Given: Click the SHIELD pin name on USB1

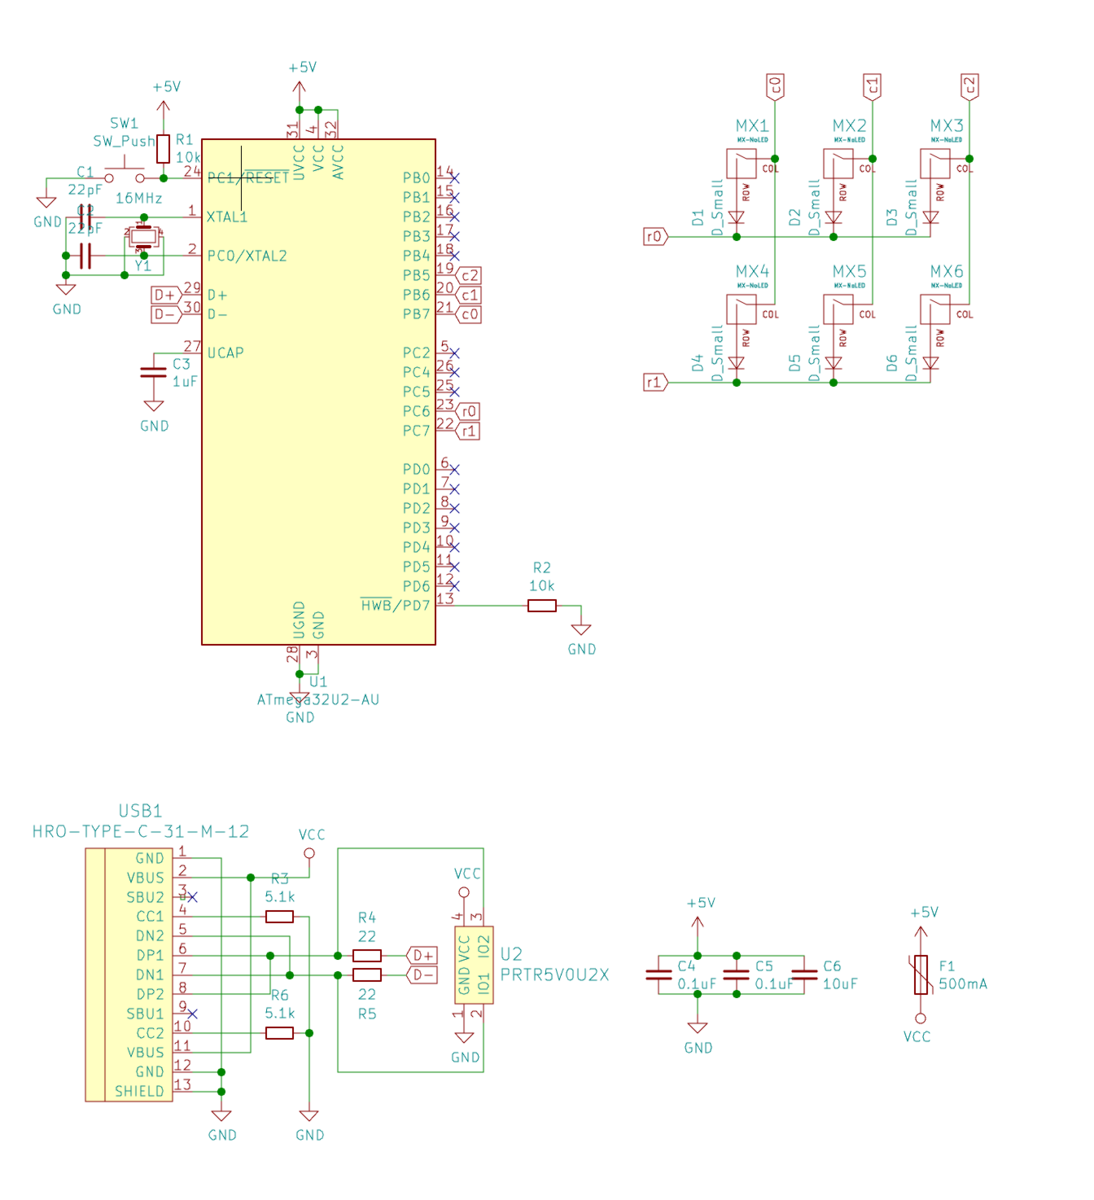Looking at the screenshot, I should pyautogui.click(x=139, y=1091).
